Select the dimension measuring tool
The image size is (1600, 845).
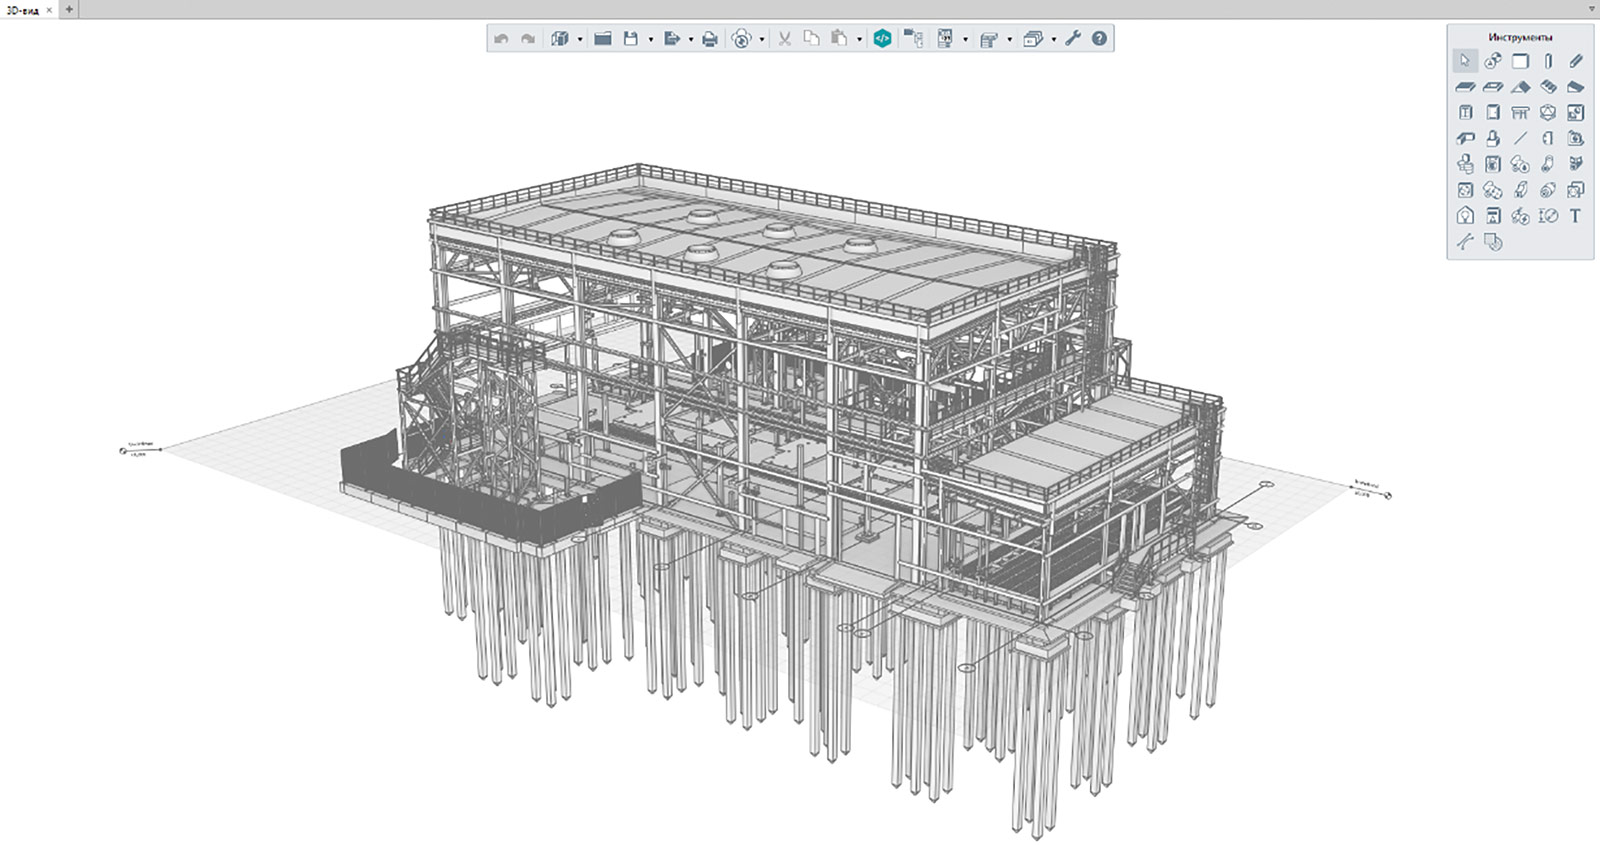point(1548,216)
